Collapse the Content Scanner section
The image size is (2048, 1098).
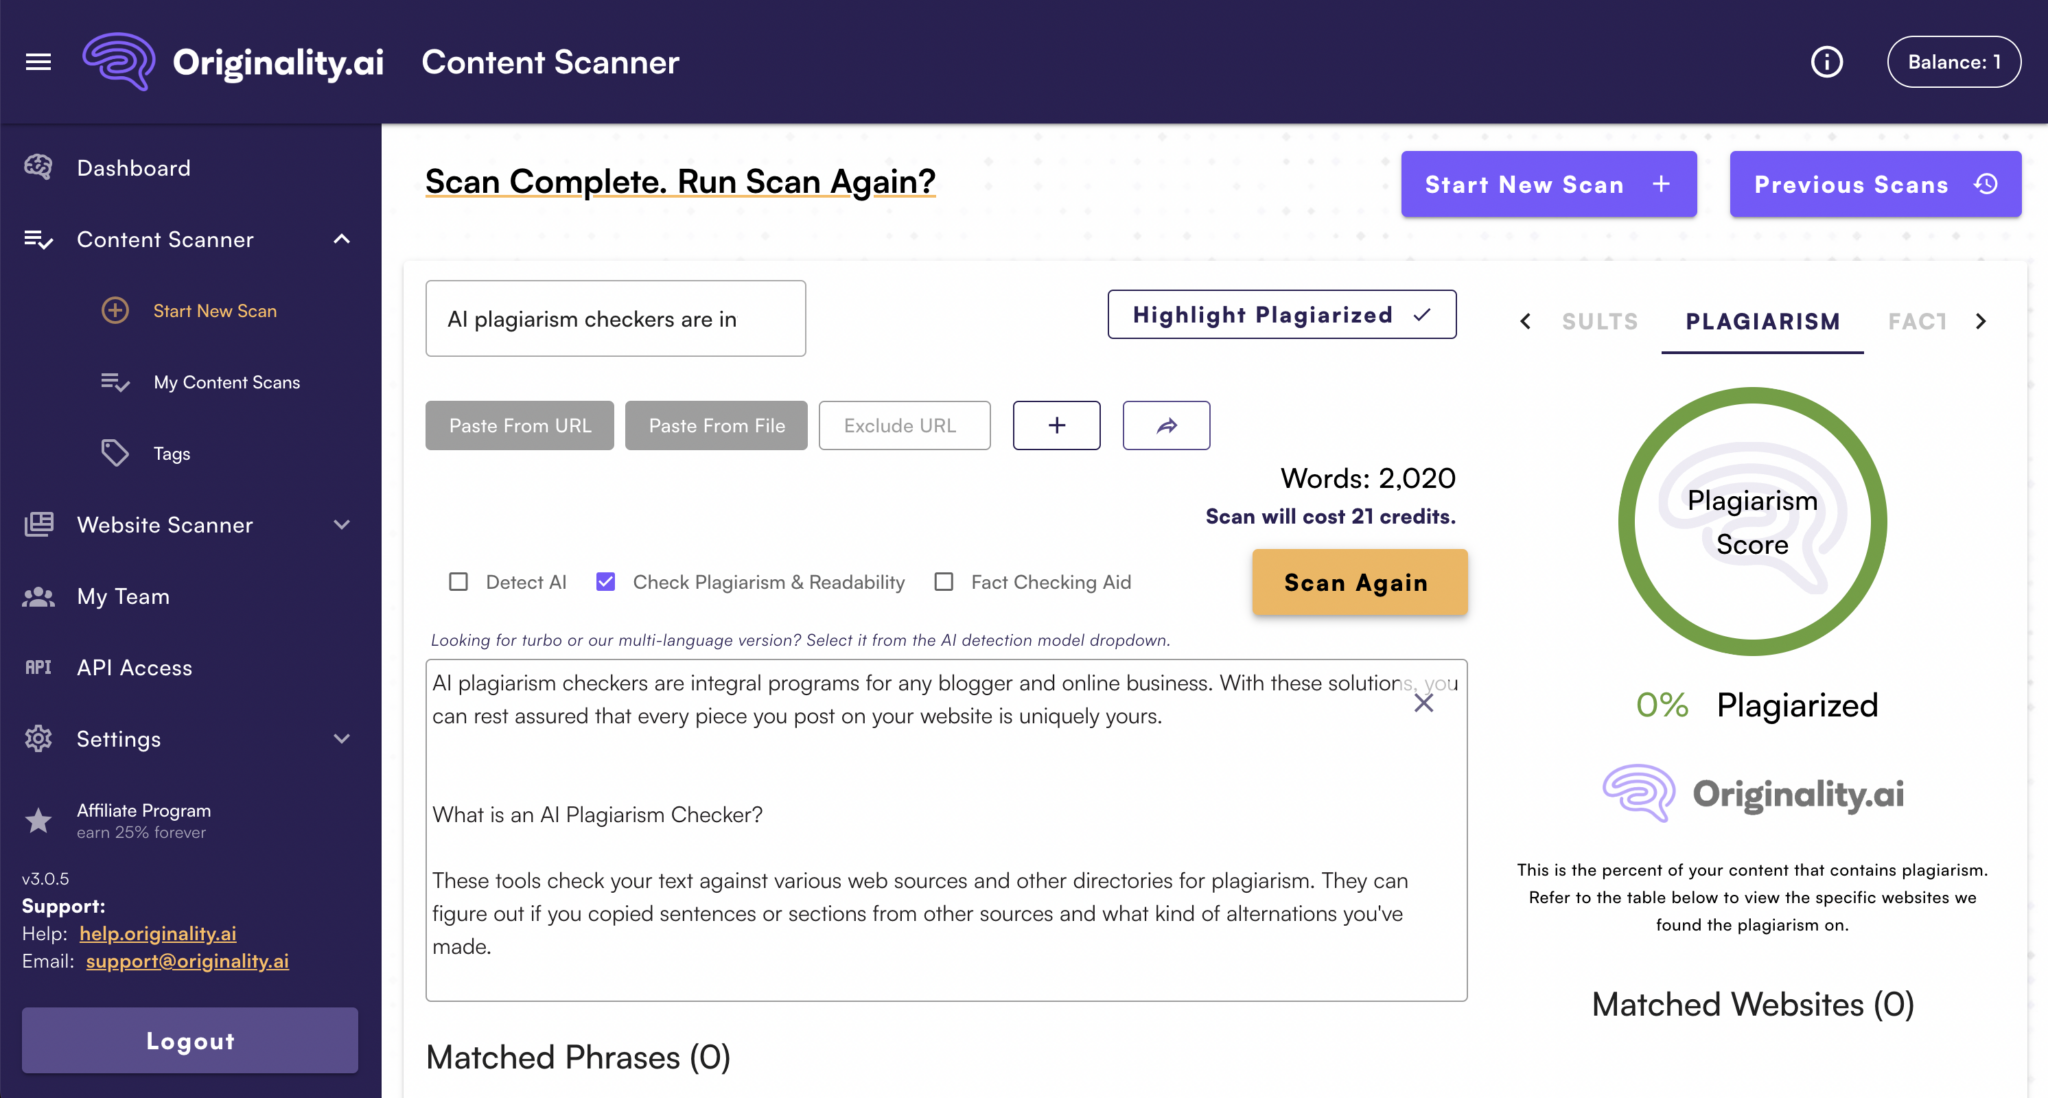(341, 239)
